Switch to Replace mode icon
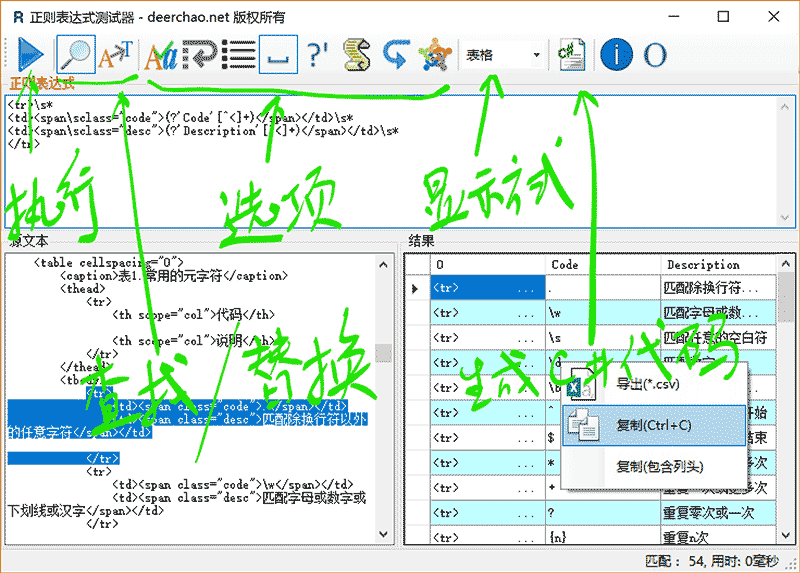This screenshot has height=573, width=800. coord(116,55)
